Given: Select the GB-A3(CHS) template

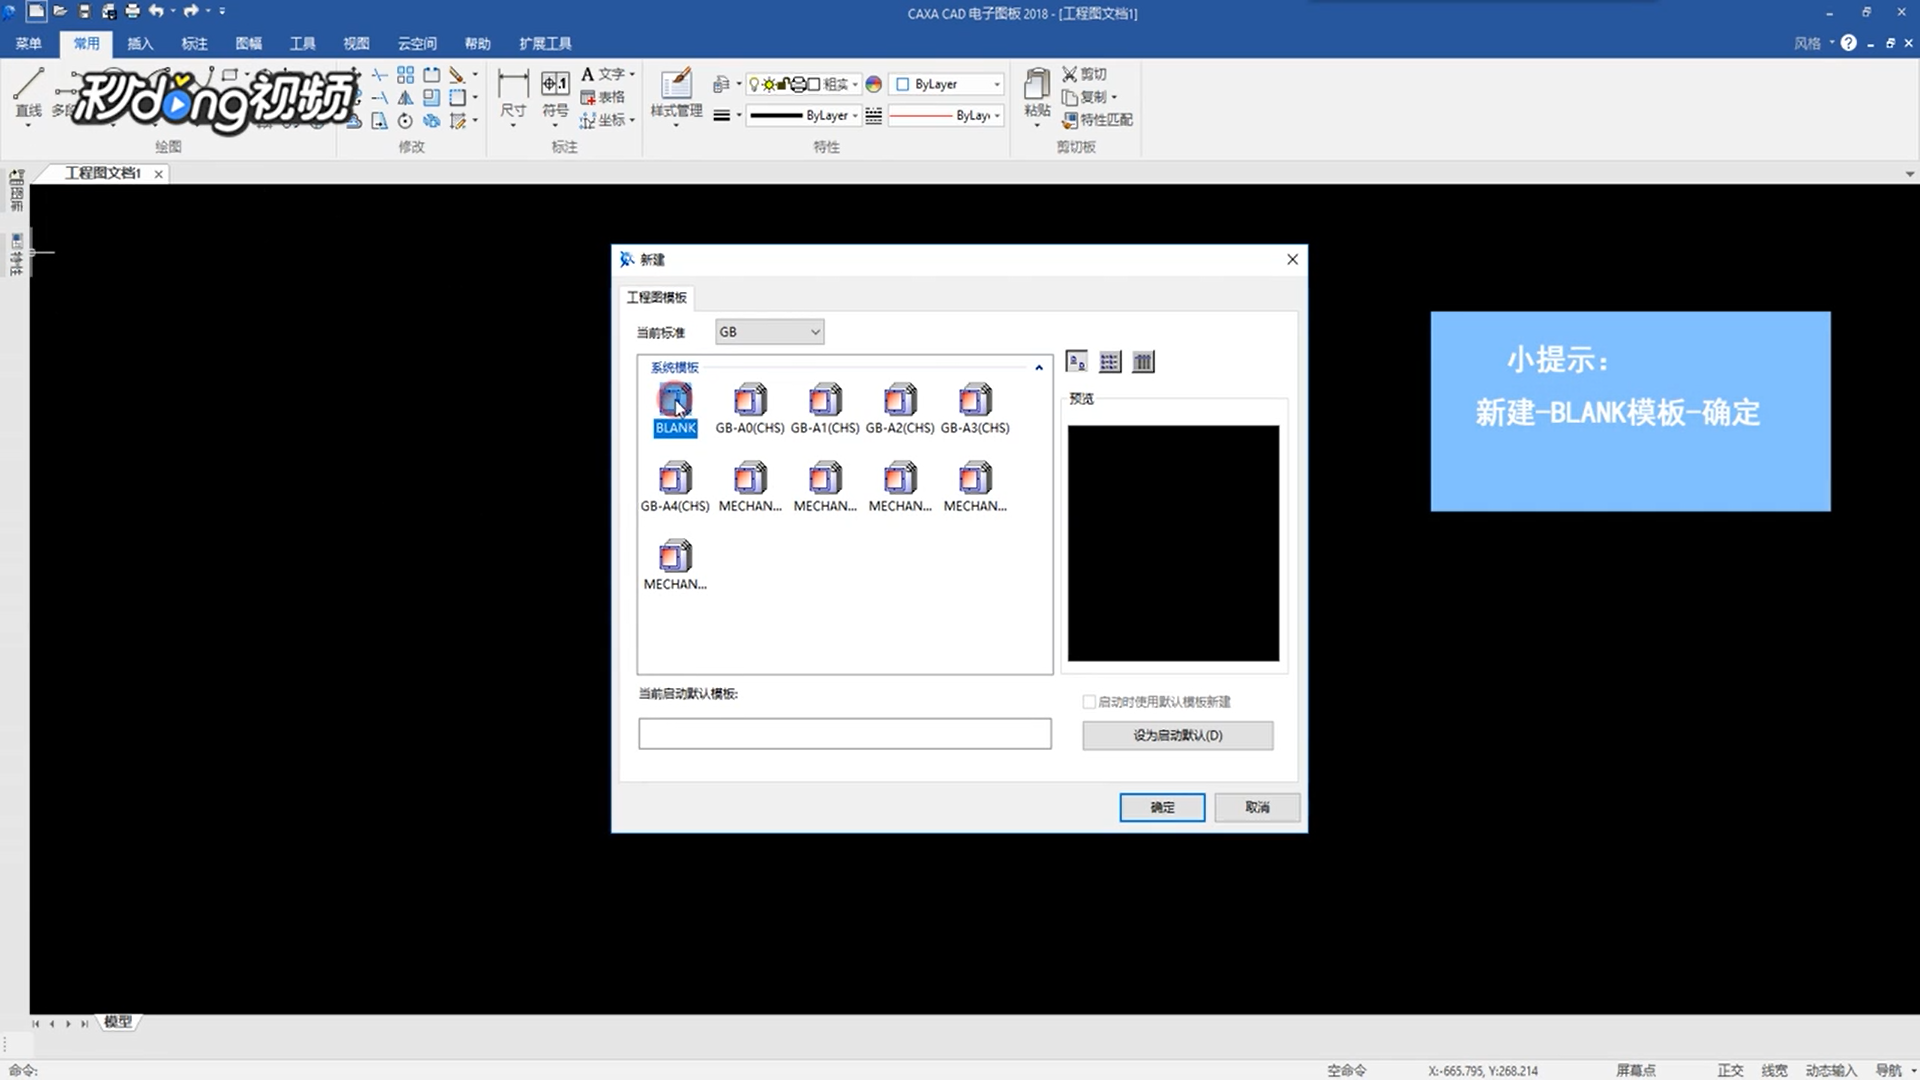Looking at the screenshot, I should click(x=975, y=410).
